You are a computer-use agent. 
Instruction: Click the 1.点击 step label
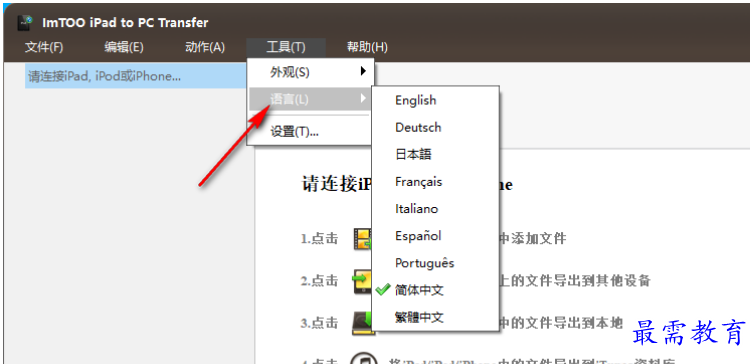[320, 238]
